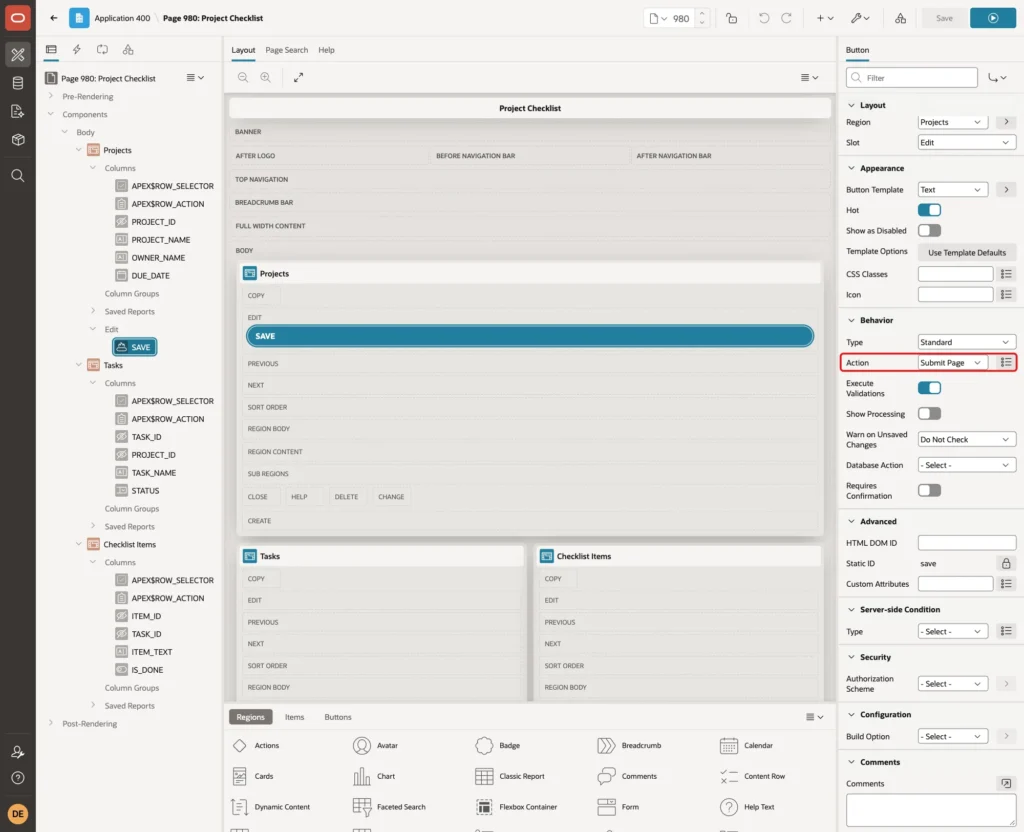Toggle Execute Validations switch
The width and height of the screenshot is (1024, 832).
click(x=929, y=388)
